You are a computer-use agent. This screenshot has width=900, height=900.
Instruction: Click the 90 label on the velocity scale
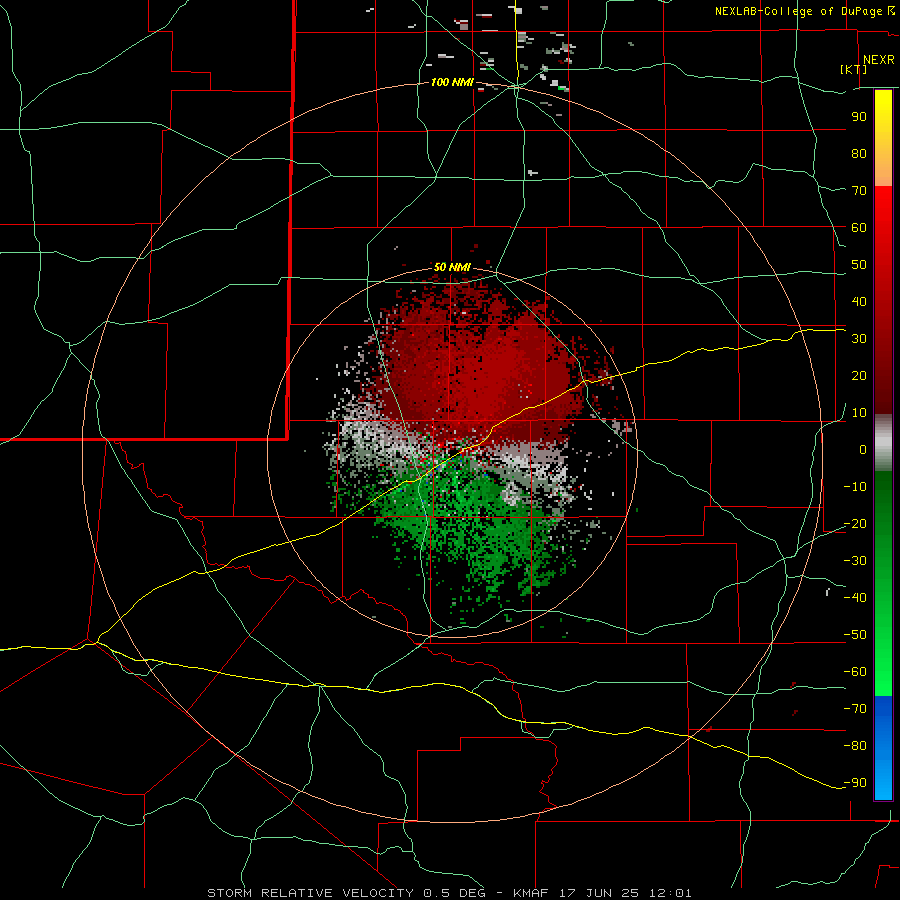pos(859,117)
